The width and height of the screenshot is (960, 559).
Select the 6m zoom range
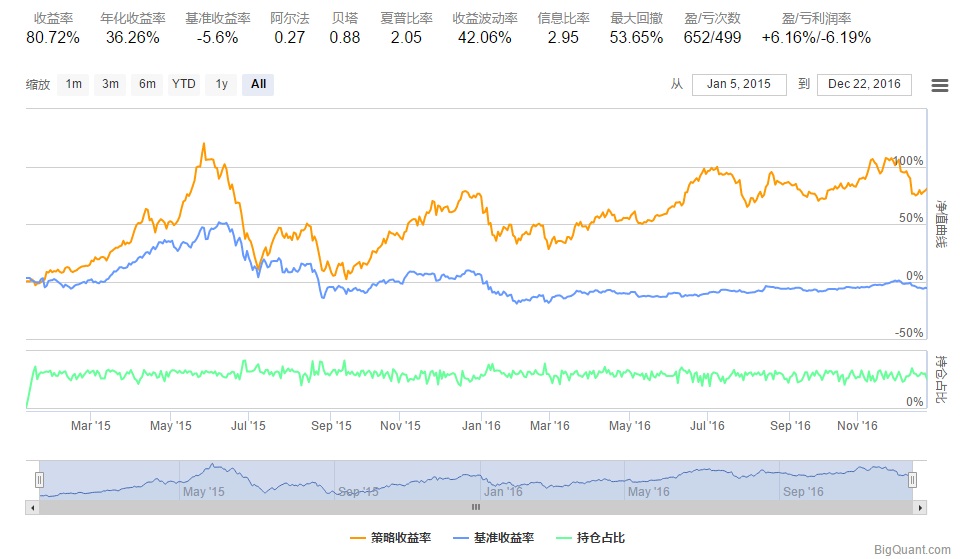[x=147, y=84]
